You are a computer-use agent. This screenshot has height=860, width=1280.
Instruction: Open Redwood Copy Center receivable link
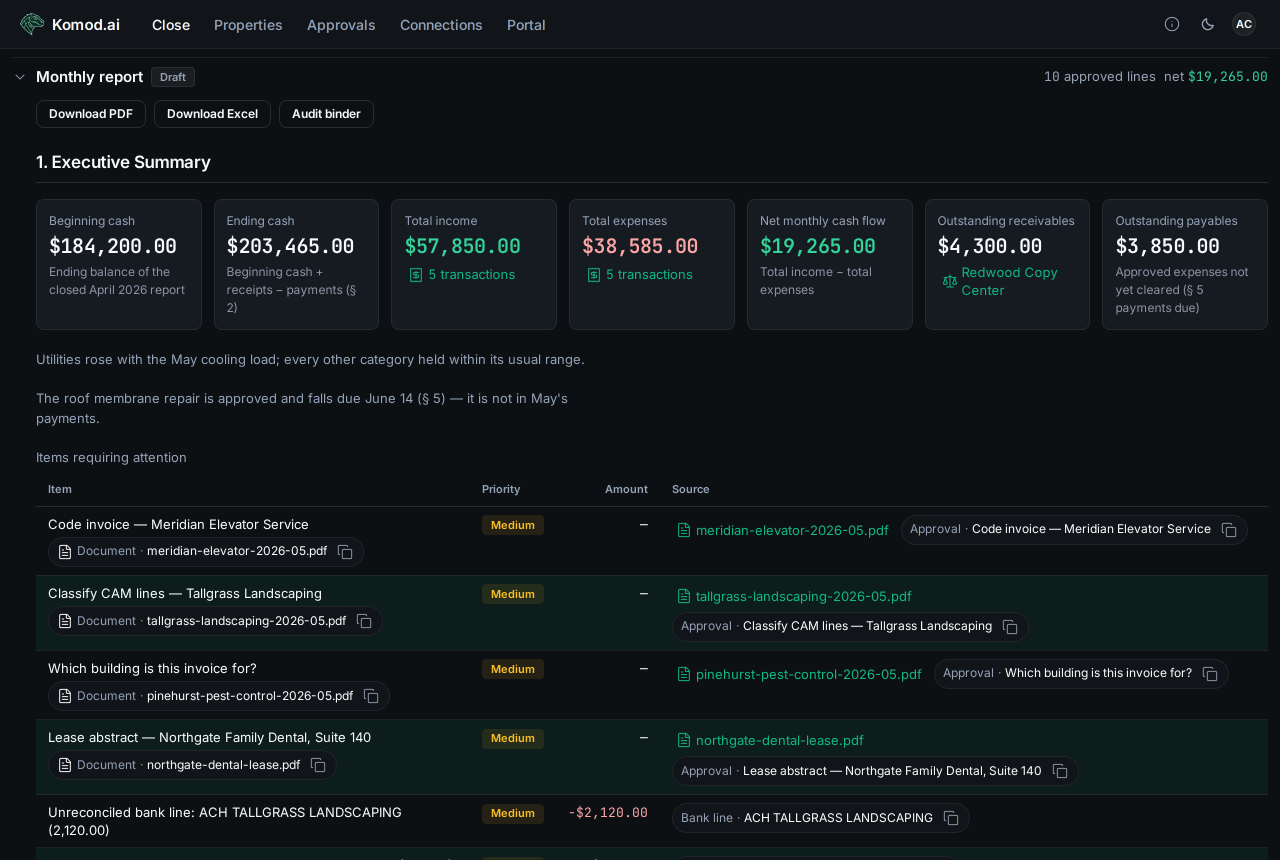1009,282
